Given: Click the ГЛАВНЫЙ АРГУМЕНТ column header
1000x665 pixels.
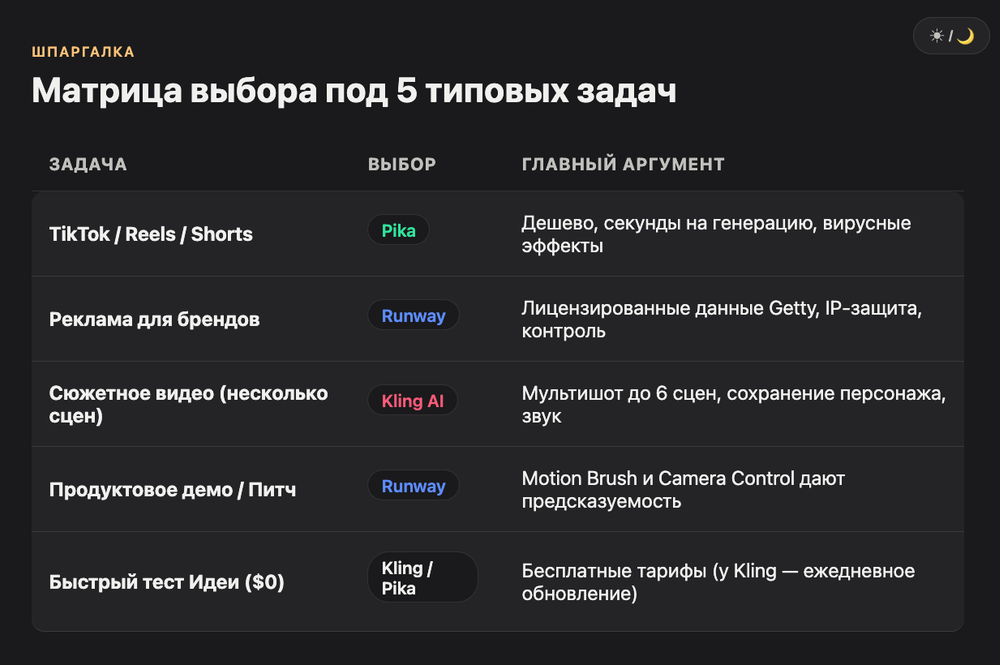Looking at the screenshot, I should click(x=623, y=164).
